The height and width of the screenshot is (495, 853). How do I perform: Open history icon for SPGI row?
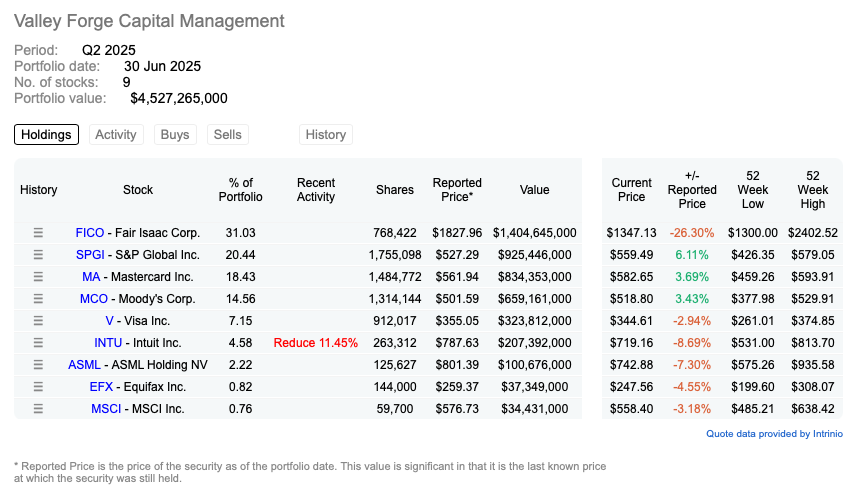point(38,255)
